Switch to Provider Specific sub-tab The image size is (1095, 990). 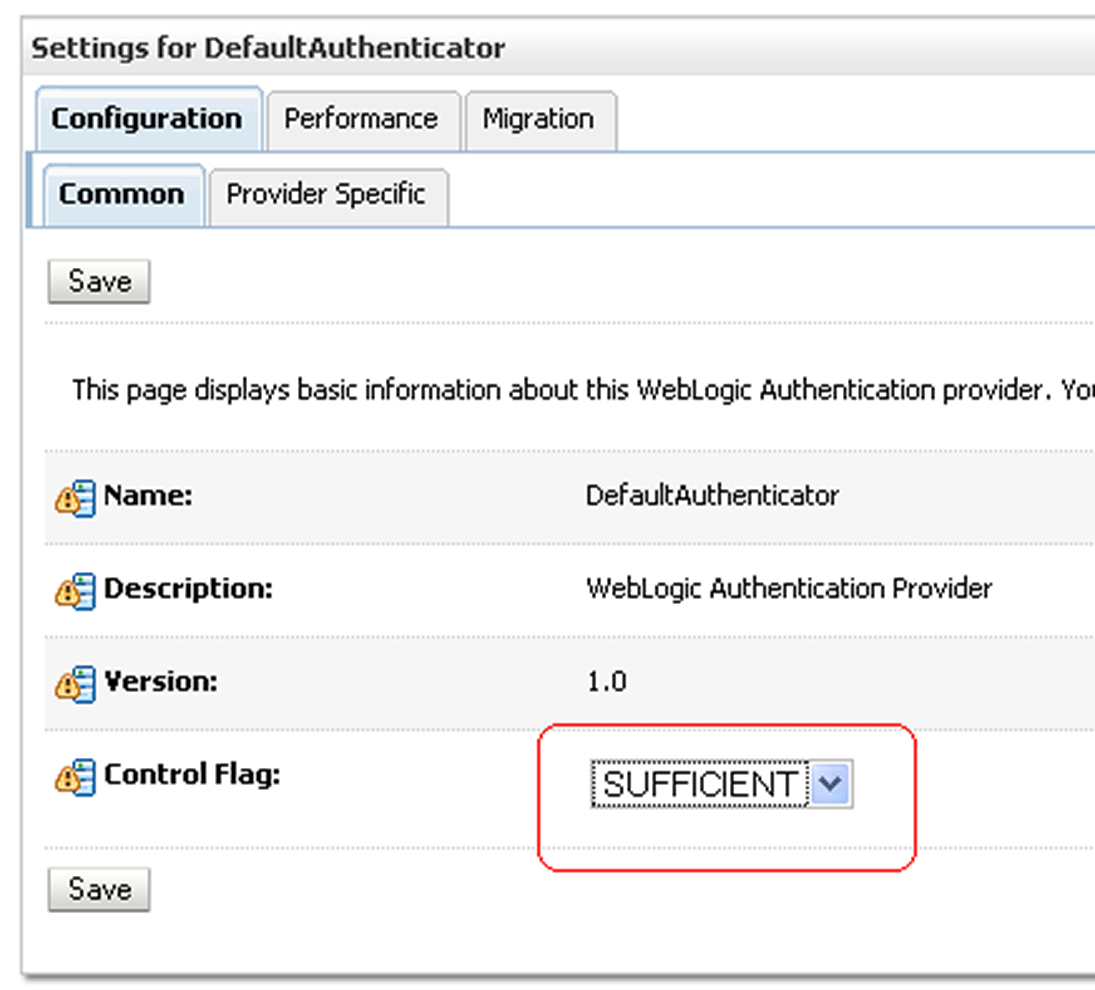coord(328,197)
